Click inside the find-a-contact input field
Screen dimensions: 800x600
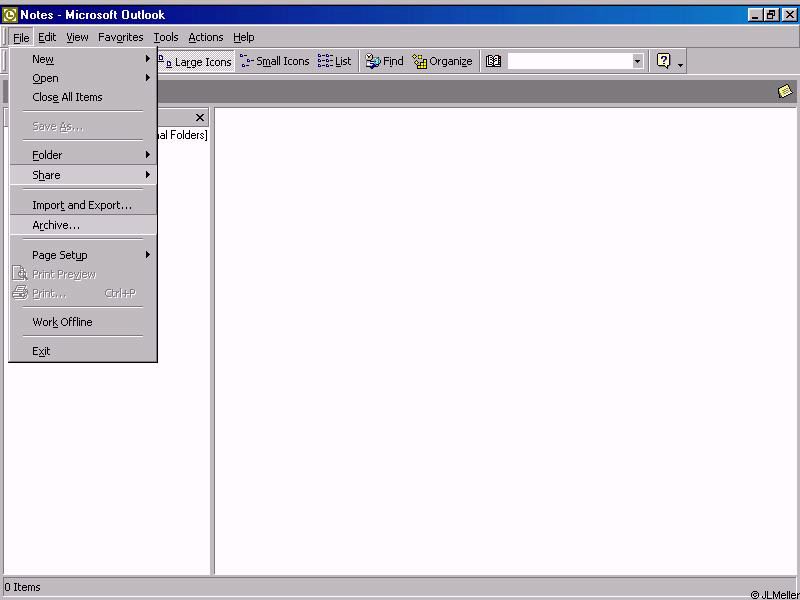(x=568, y=61)
